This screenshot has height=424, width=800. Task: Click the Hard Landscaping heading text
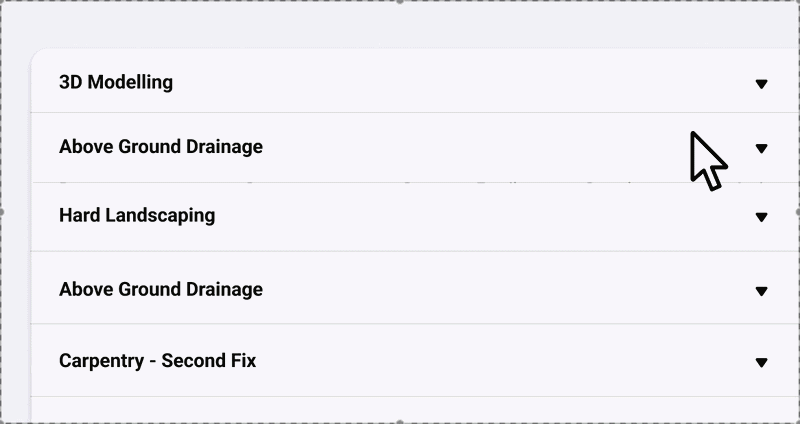[x=137, y=215]
